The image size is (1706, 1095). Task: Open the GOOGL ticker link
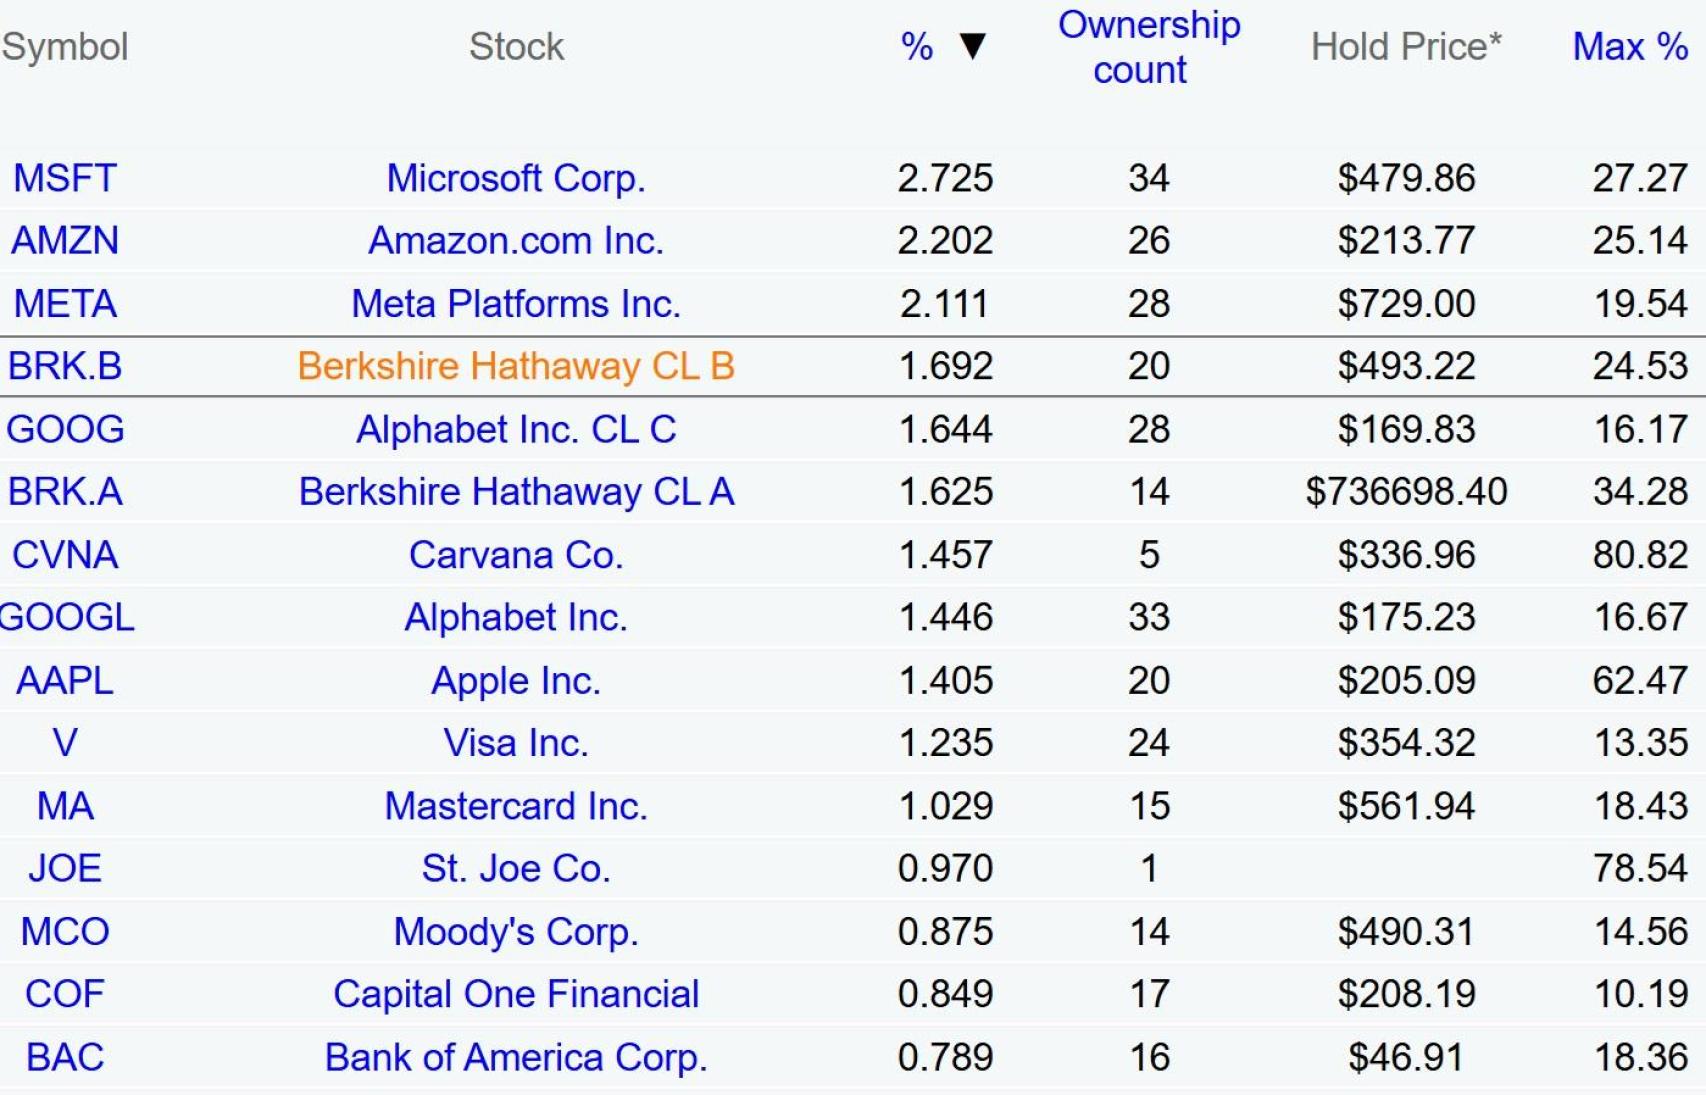click(67, 617)
